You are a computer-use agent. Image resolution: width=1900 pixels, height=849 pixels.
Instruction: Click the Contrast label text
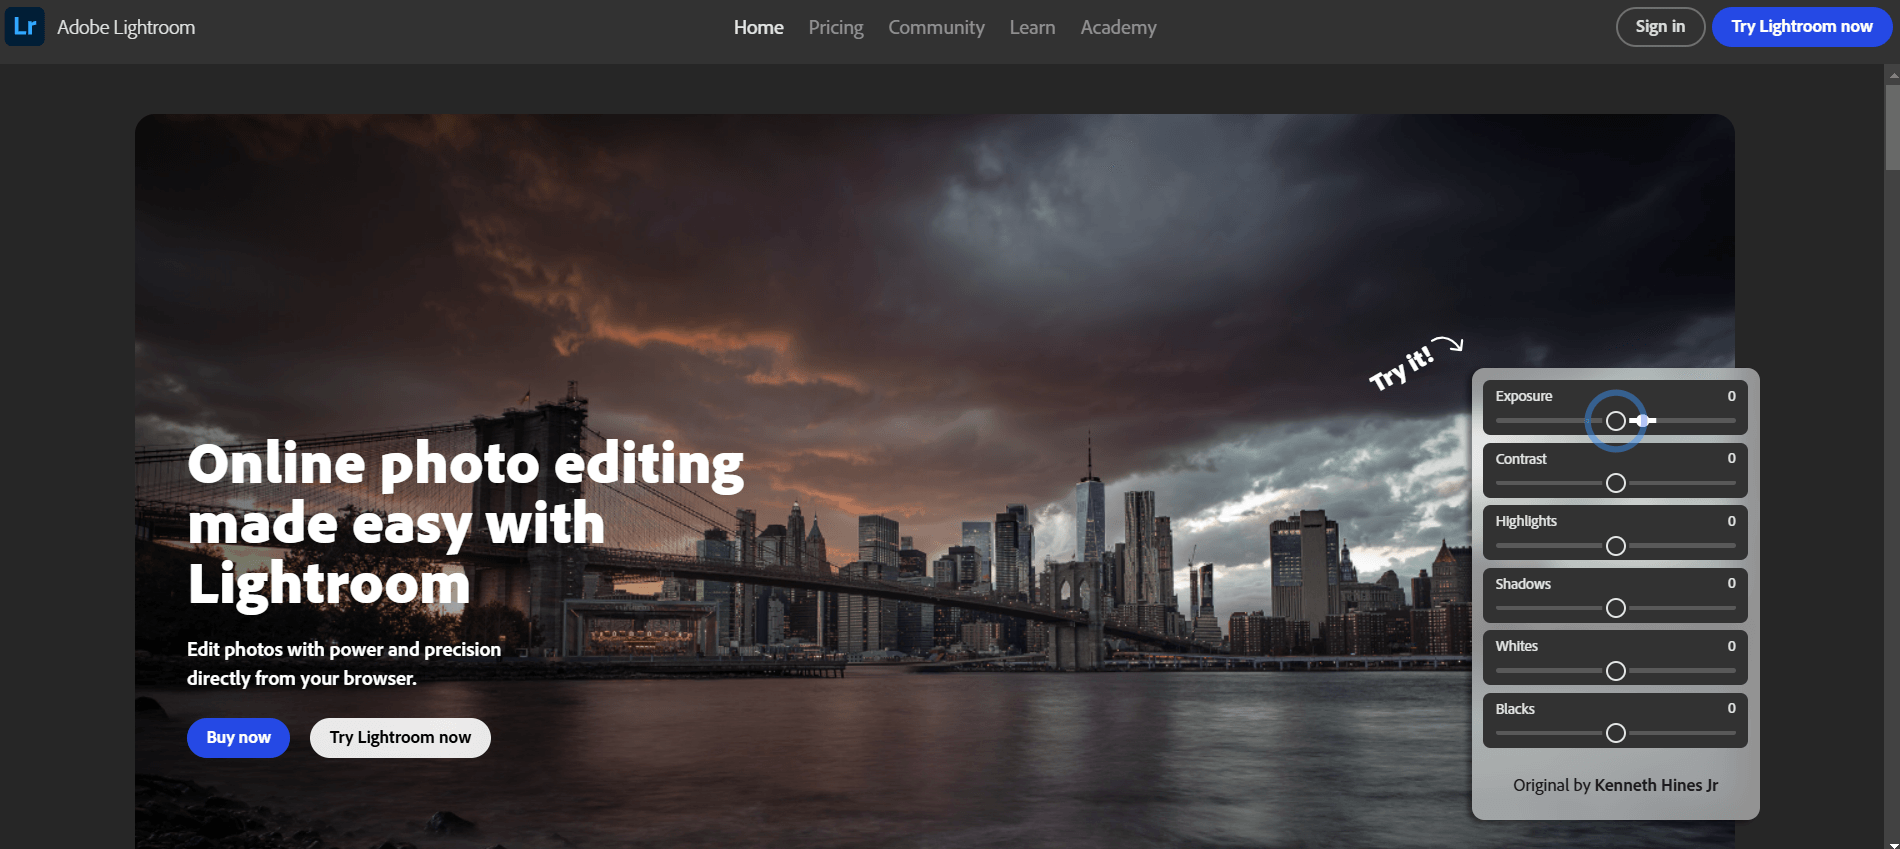(x=1521, y=459)
